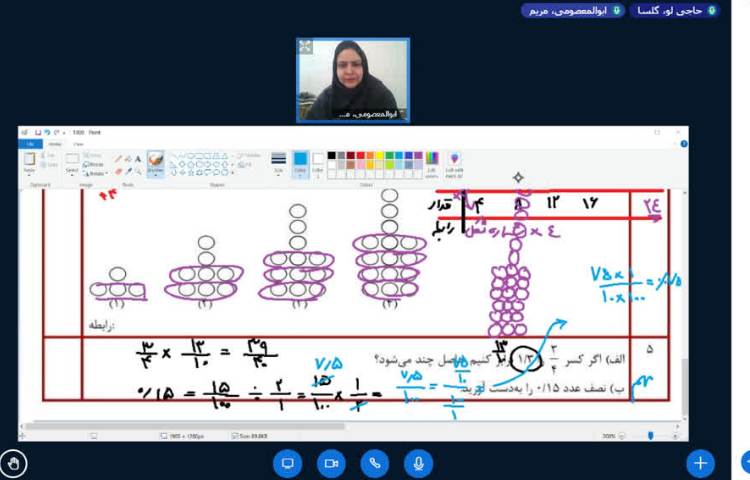Save the Paint drawing from quick access toolbar
Viewport: 750px width, 480px height.
click(38, 132)
